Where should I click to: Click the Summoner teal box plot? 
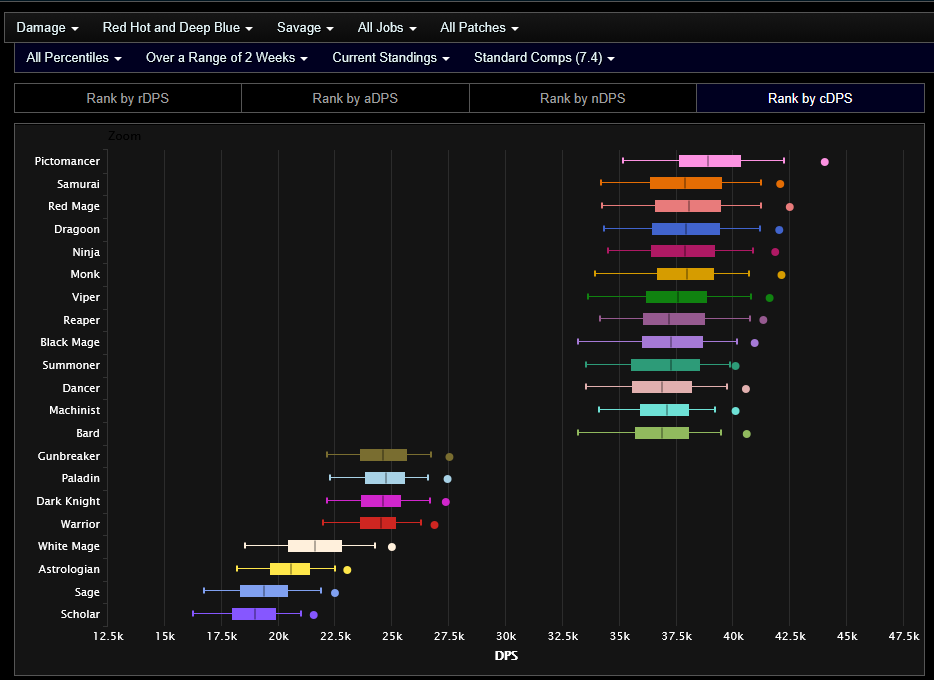(665, 365)
